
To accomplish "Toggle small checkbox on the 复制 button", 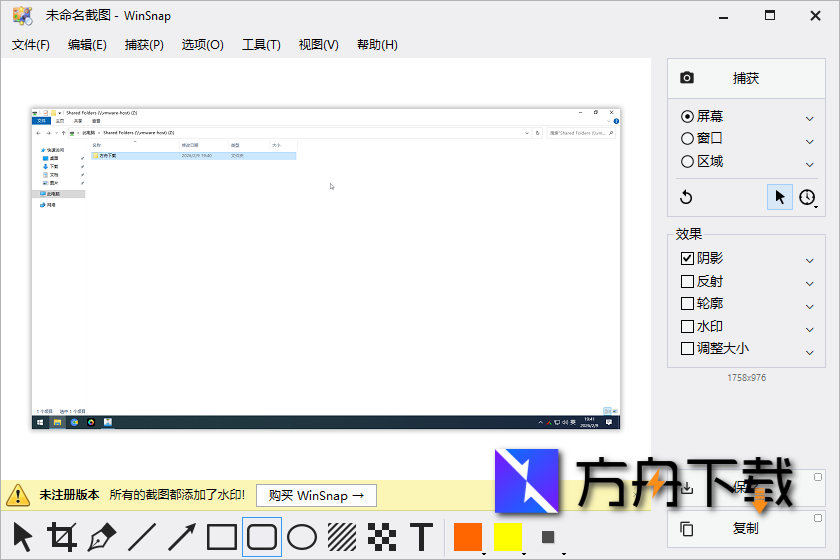I will 818,518.
